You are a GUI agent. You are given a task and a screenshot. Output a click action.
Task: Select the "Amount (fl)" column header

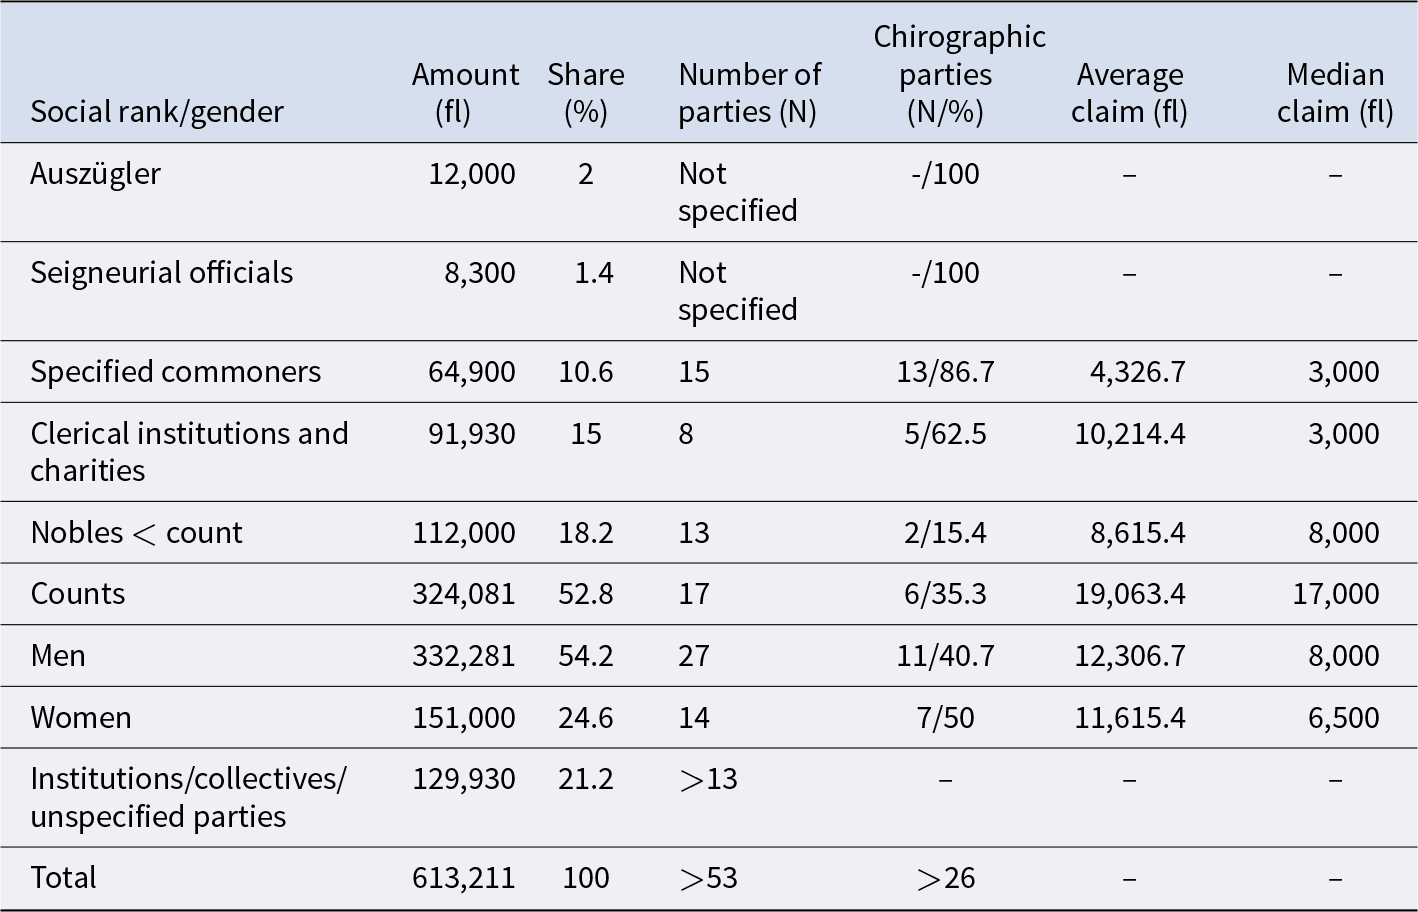465,92
